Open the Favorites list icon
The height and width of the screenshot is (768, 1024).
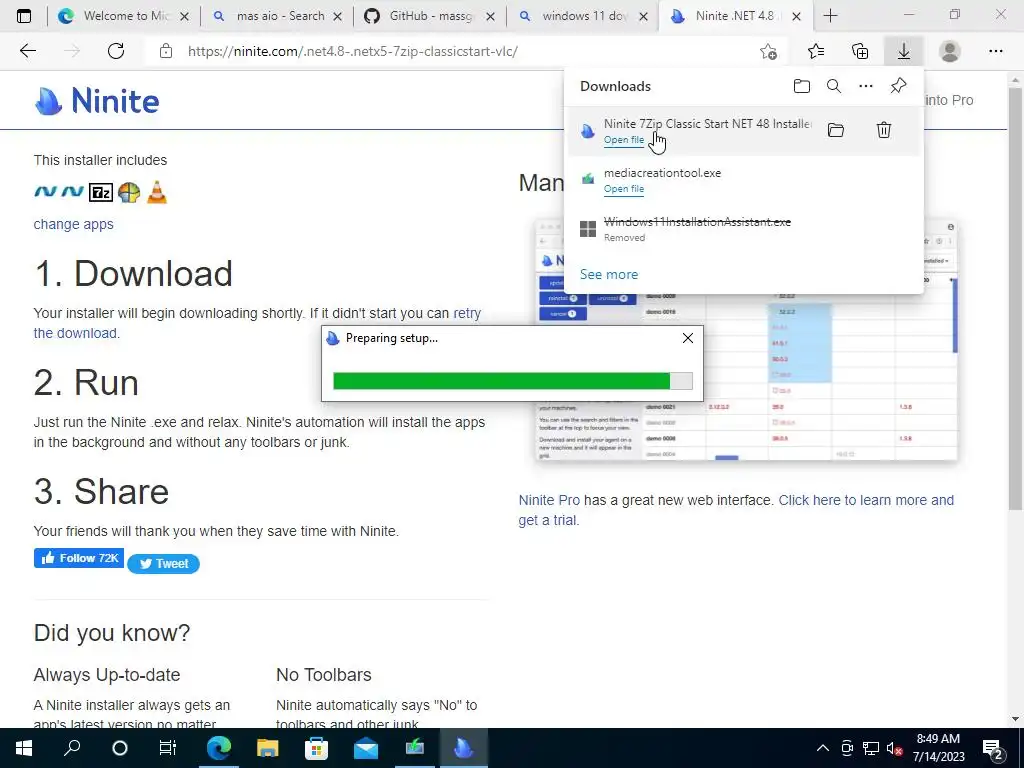[x=816, y=51]
